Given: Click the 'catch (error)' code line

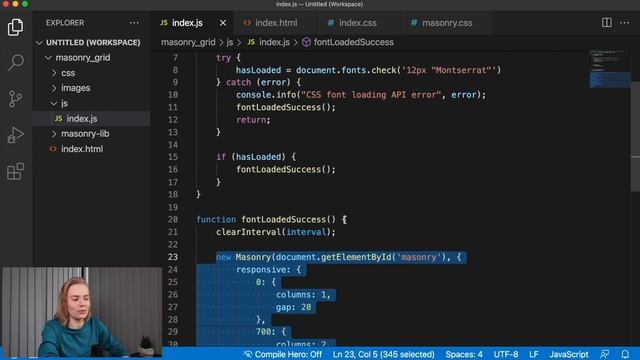Looking at the screenshot, I should pos(258,82).
